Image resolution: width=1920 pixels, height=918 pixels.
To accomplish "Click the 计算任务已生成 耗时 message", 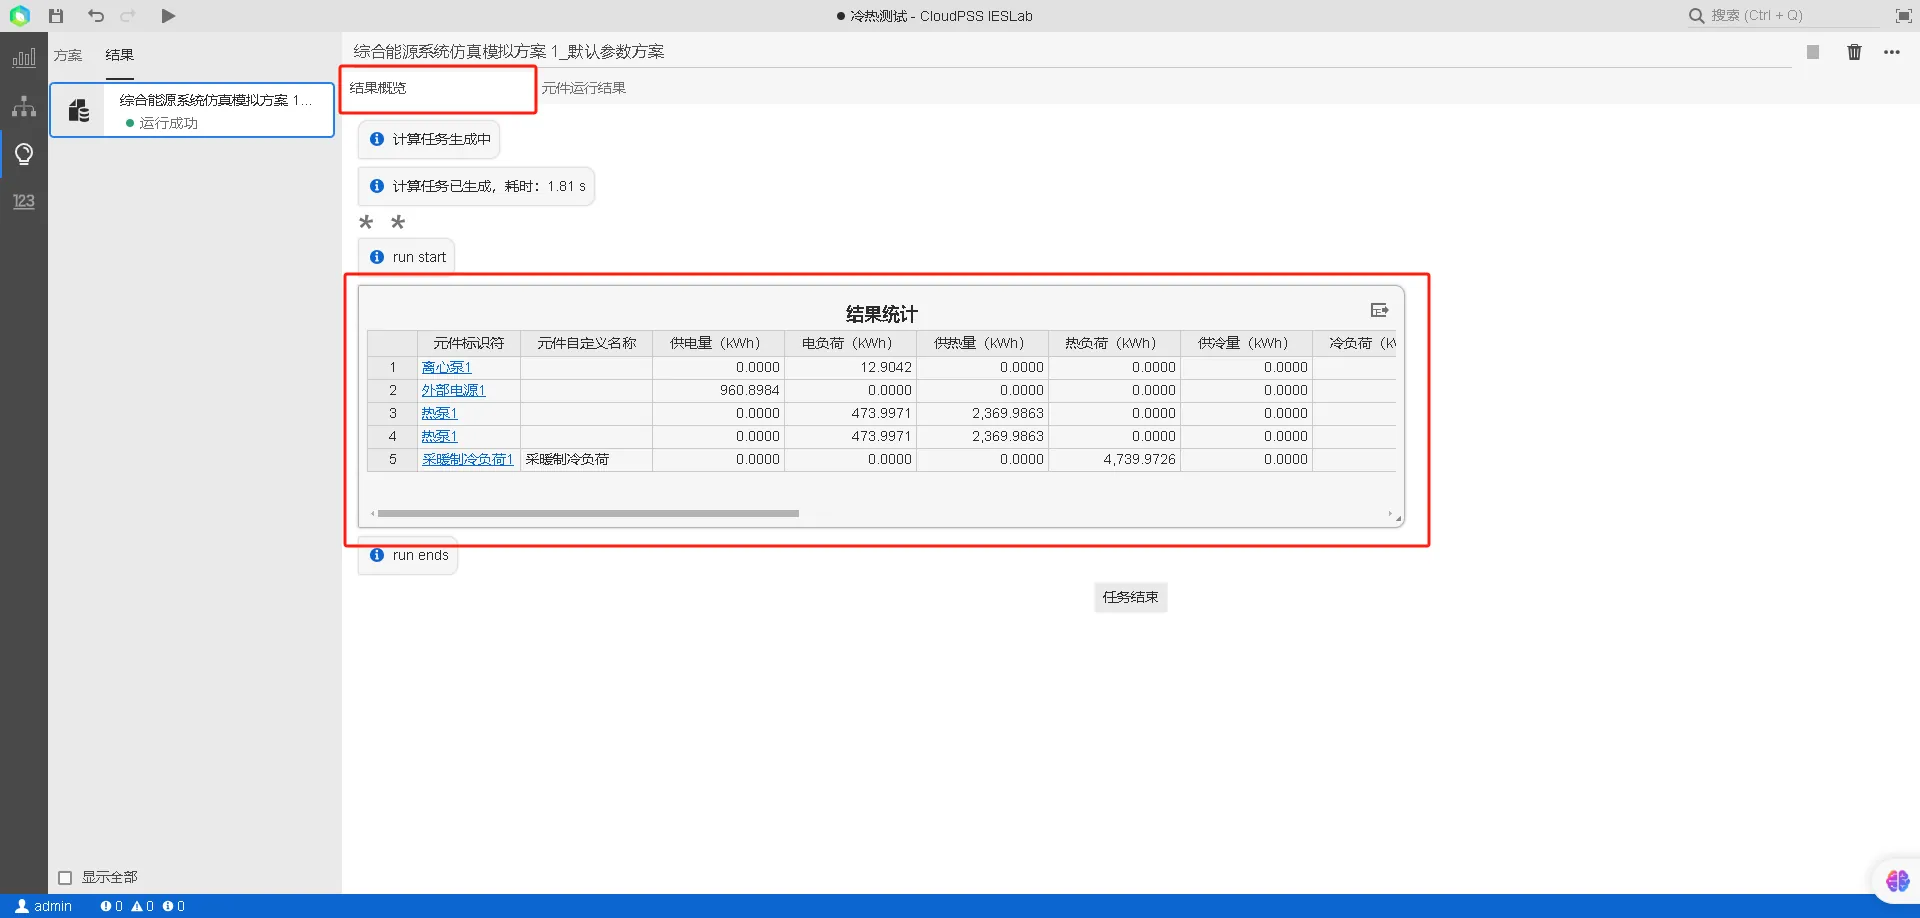I will coord(477,187).
